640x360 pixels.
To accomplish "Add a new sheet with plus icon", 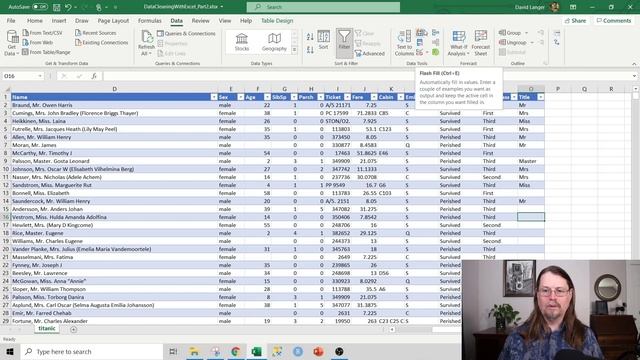I will [73, 329].
